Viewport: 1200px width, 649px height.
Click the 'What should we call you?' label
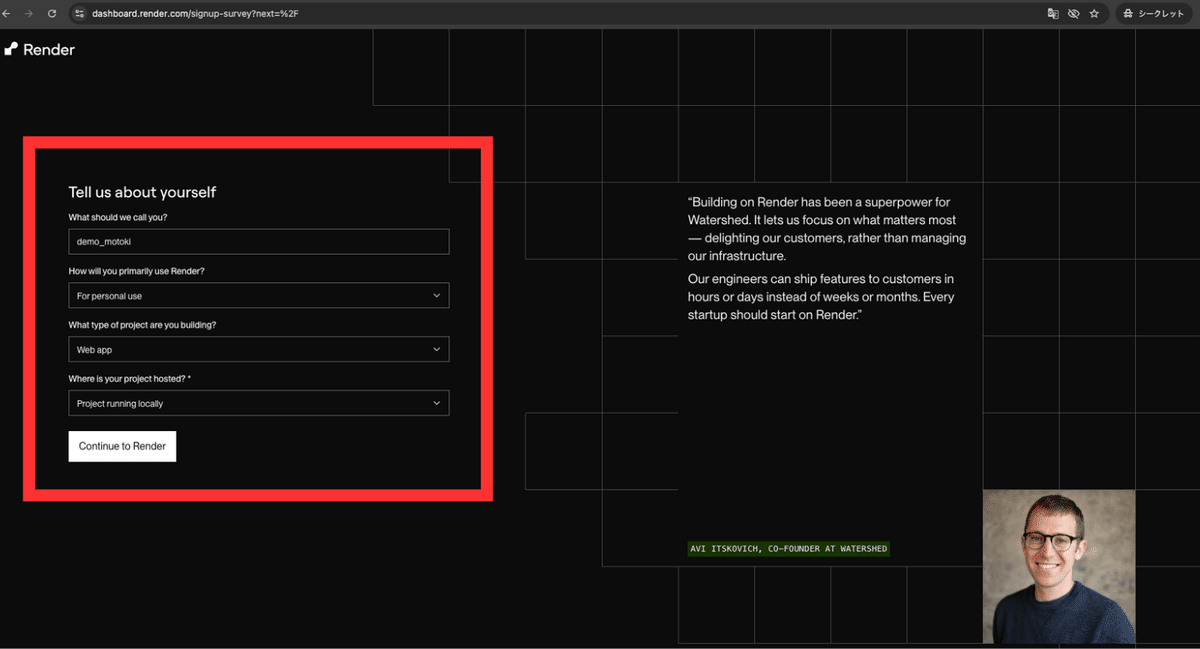click(x=118, y=217)
